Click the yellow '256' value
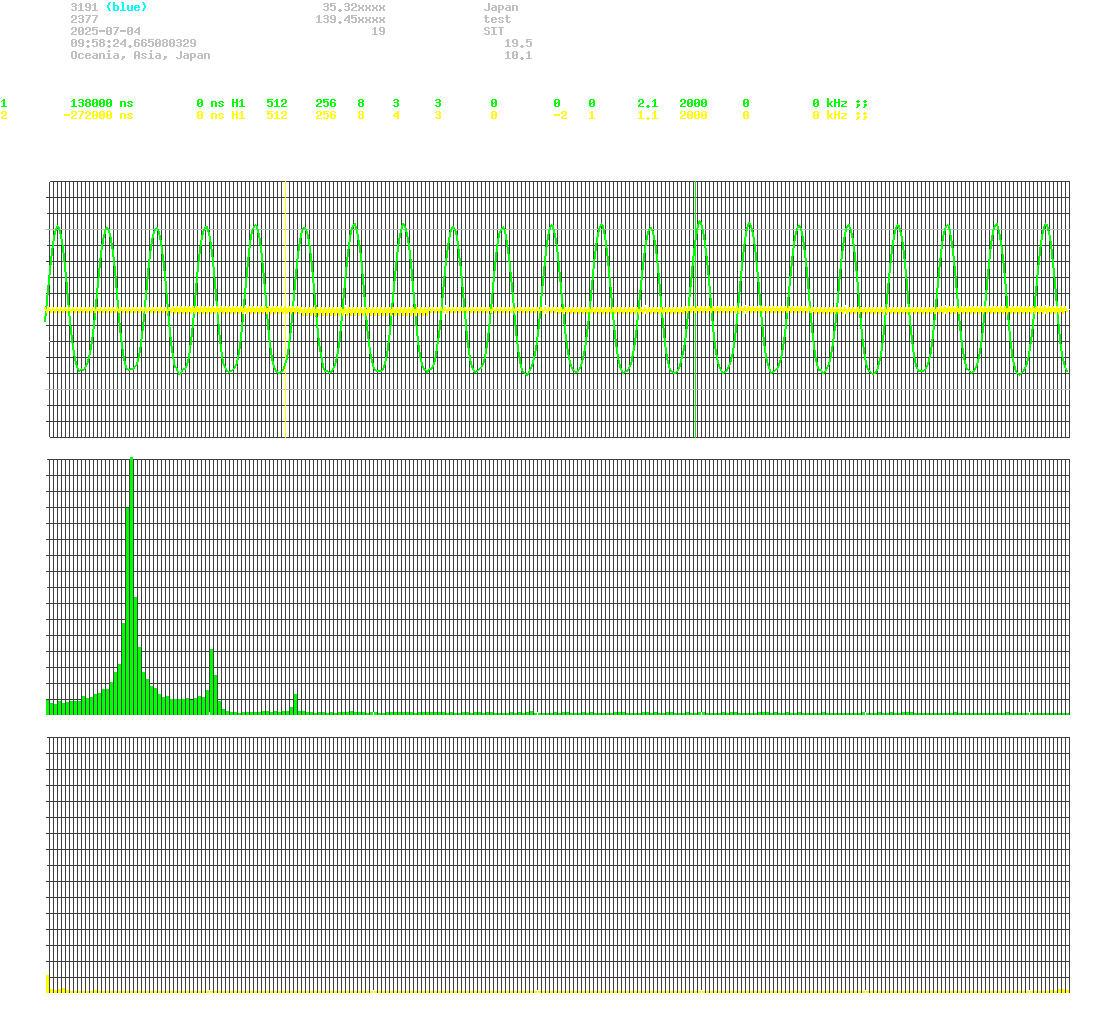 point(325,115)
